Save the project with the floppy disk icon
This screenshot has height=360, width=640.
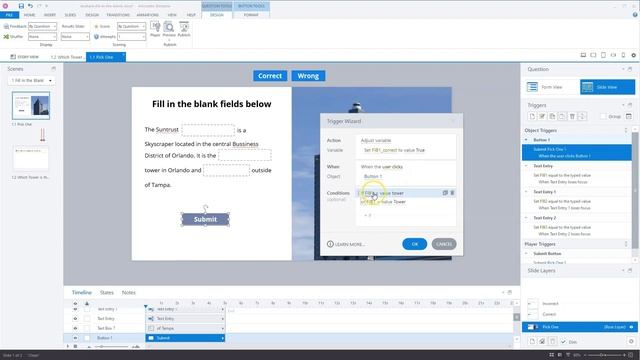(21, 6)
